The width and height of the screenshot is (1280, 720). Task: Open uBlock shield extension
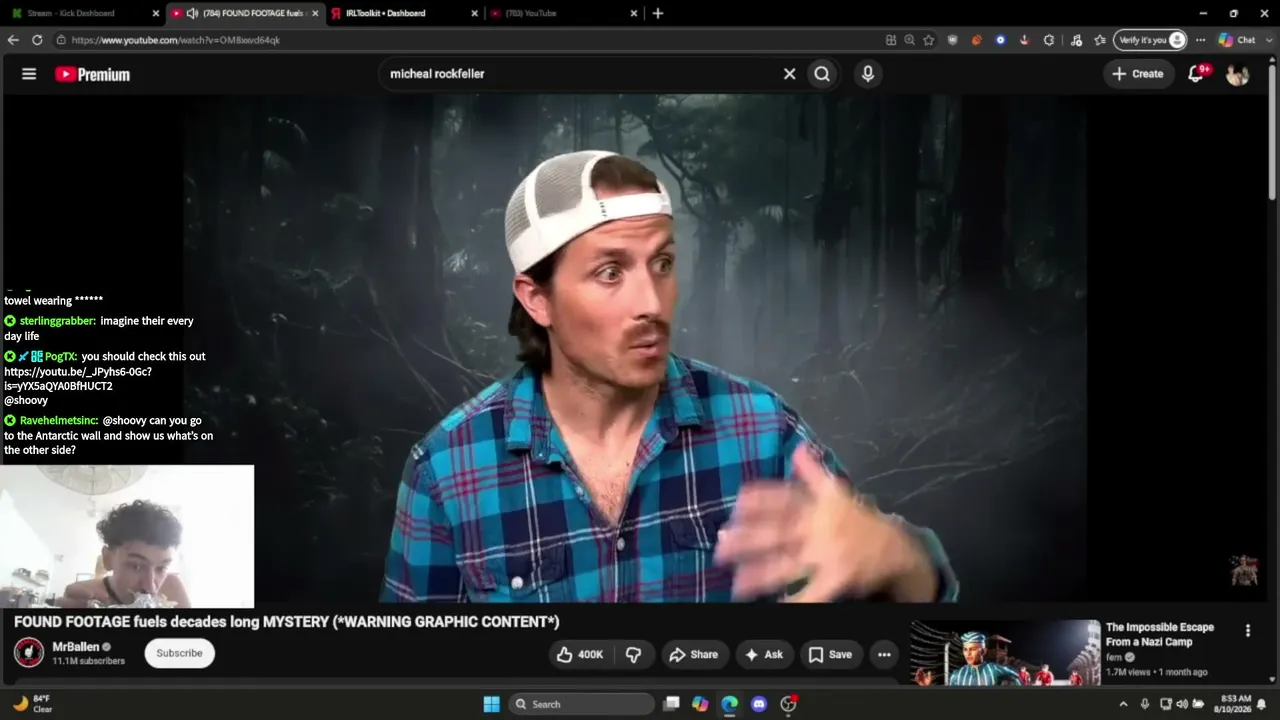[953, 40]
